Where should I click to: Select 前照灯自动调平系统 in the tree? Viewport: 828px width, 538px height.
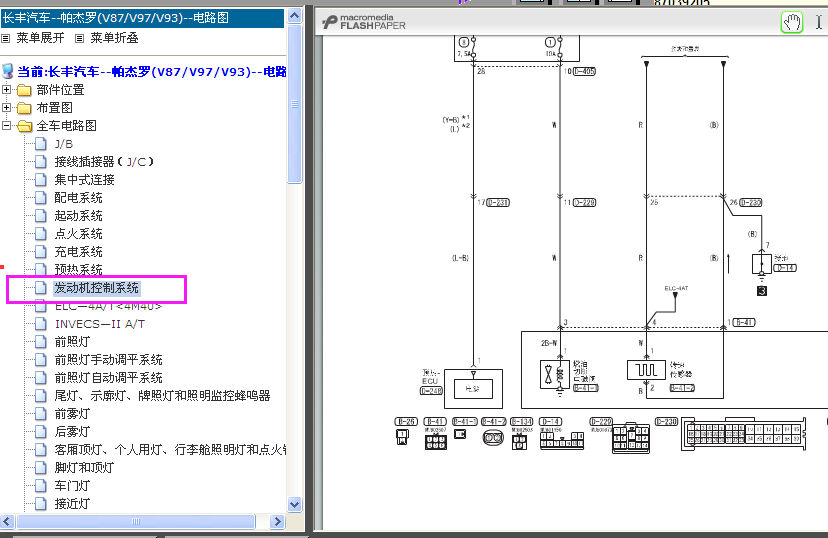tap(108, 378)
